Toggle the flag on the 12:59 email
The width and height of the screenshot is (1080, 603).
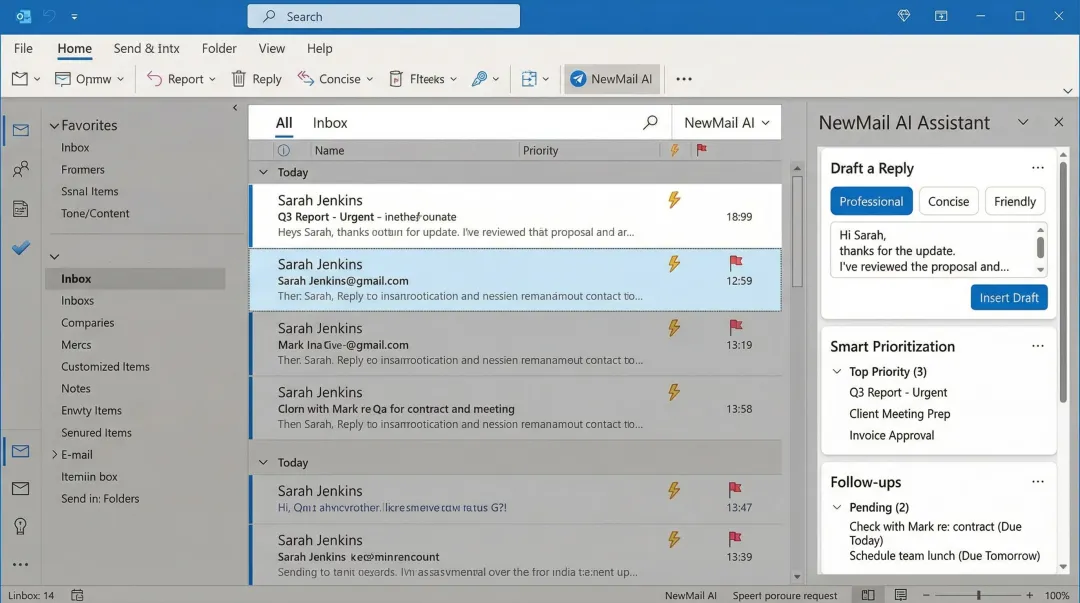click(737, 263)
